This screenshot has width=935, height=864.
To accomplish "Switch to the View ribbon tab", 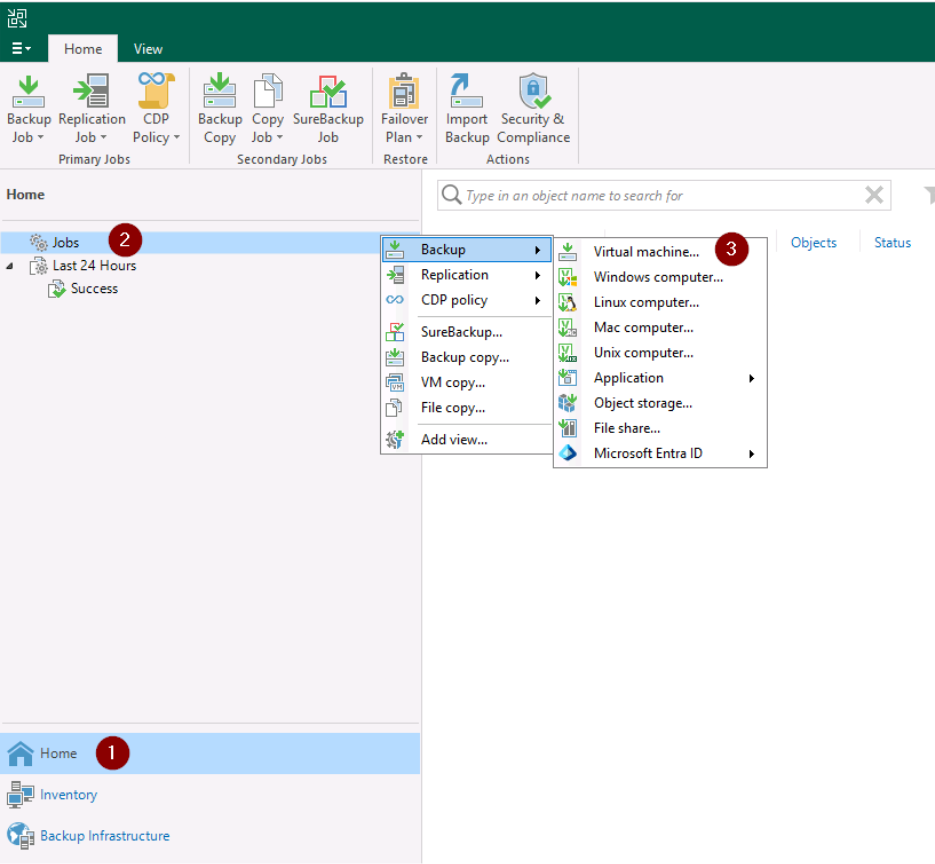I will tap(148, 49).
